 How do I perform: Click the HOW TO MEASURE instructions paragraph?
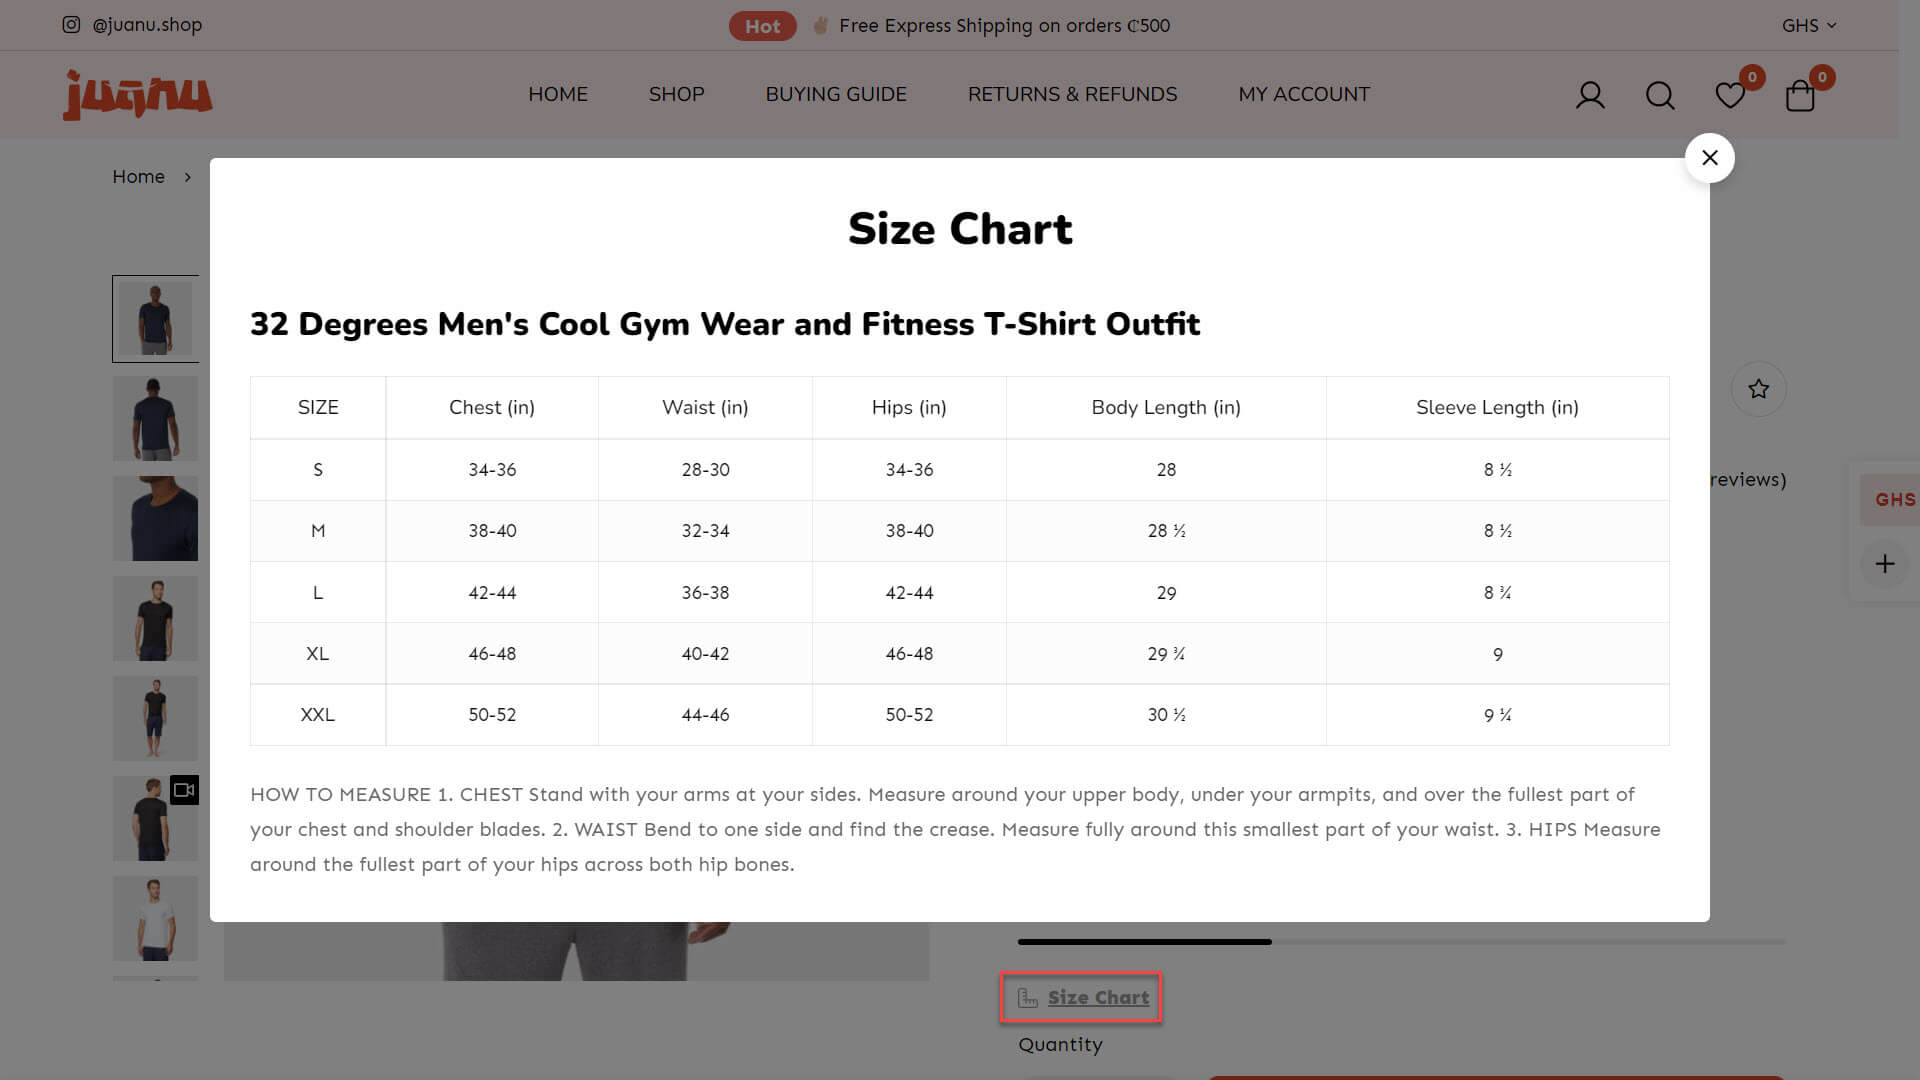[x=955, y=829]
